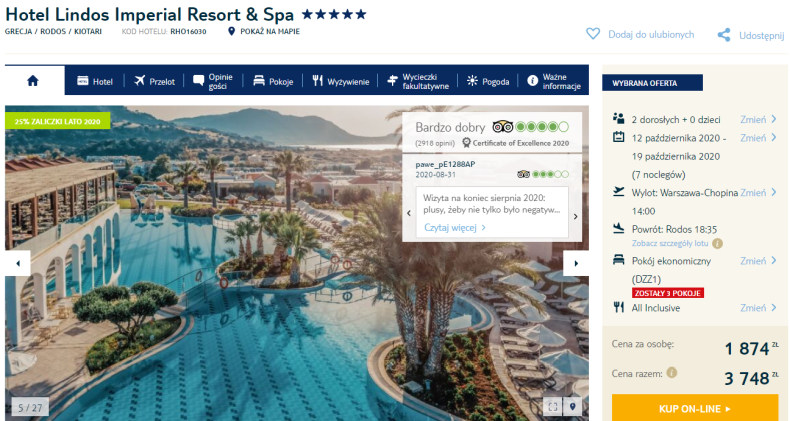Click the Kup on-line button

695,408
